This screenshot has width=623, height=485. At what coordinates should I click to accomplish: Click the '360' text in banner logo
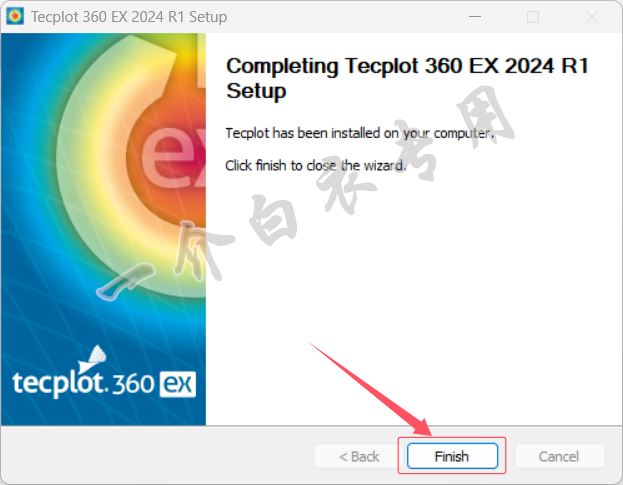(x=133, y=384)
